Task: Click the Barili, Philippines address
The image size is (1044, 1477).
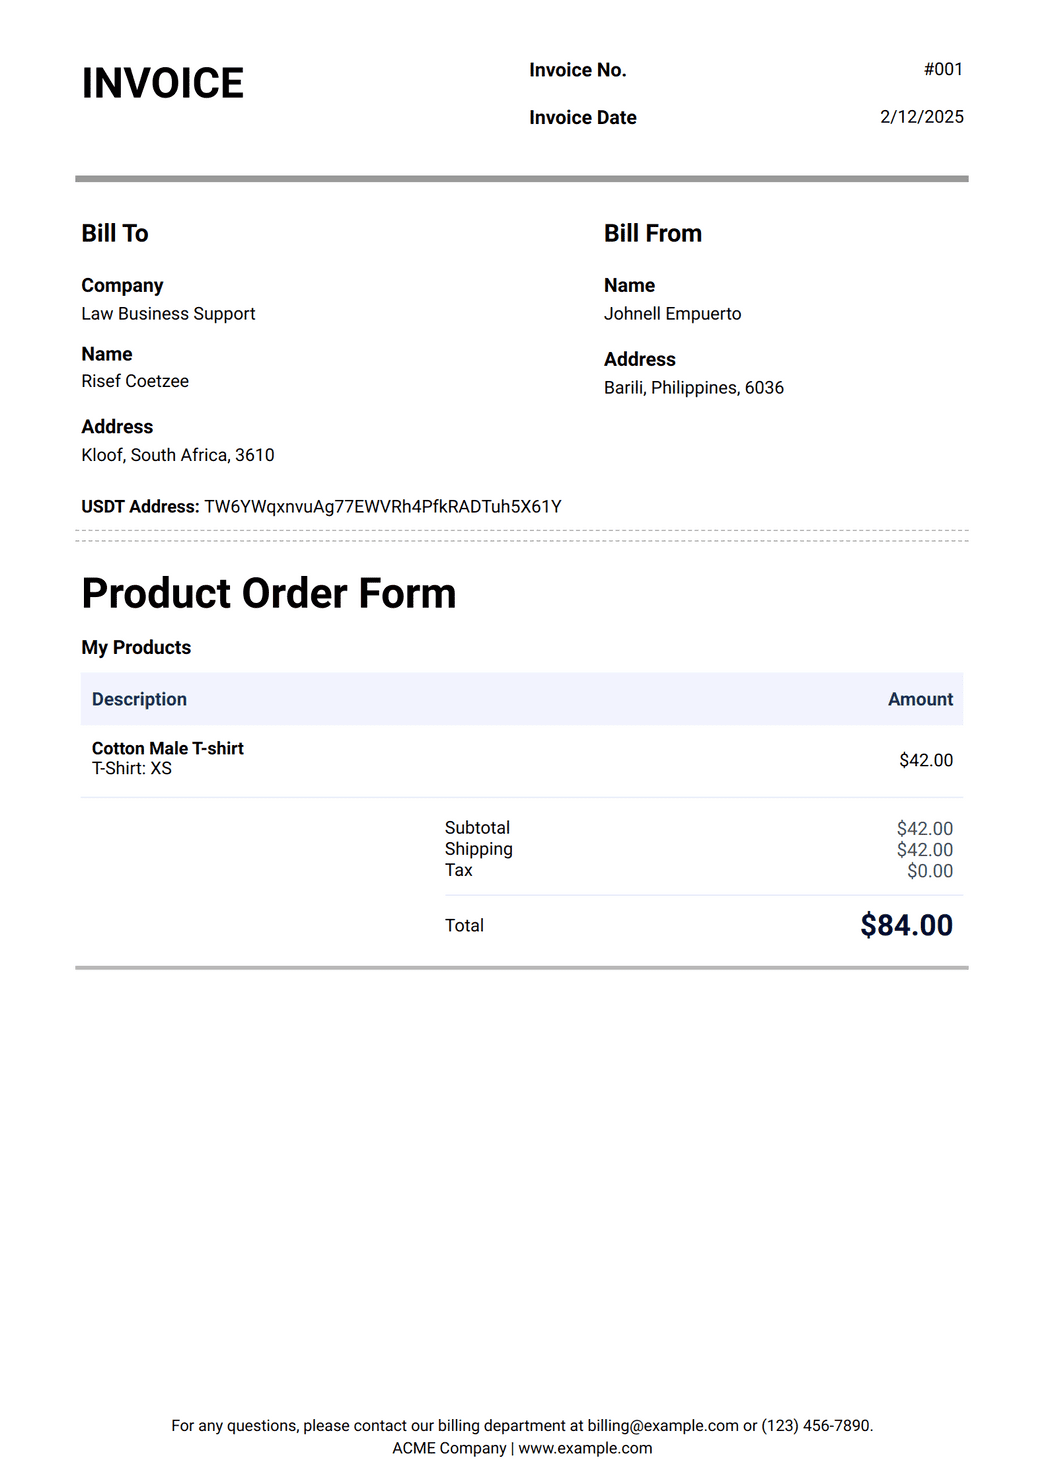Action: tap(693, 388)
